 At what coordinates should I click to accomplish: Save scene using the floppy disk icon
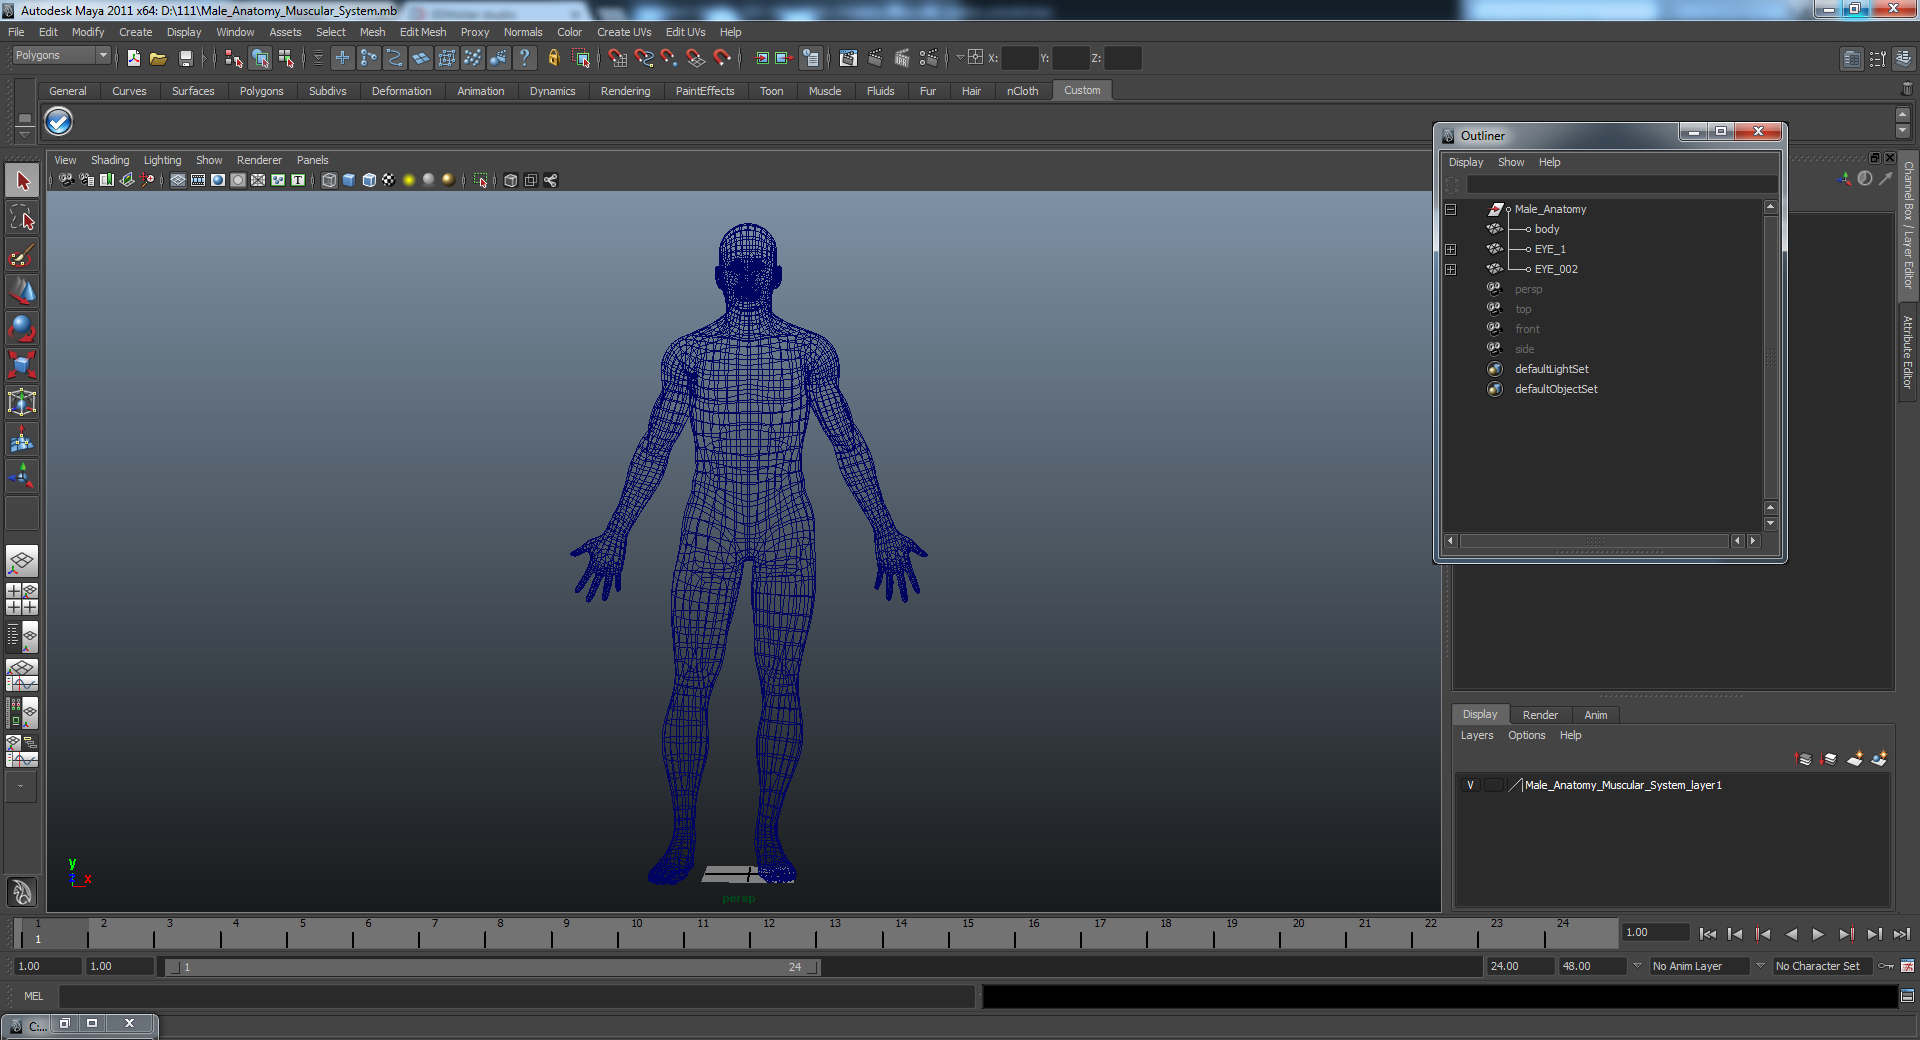coord(185,59)
